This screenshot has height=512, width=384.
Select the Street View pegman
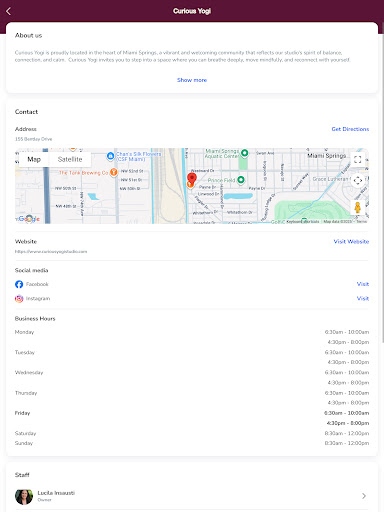pos(357,207)
